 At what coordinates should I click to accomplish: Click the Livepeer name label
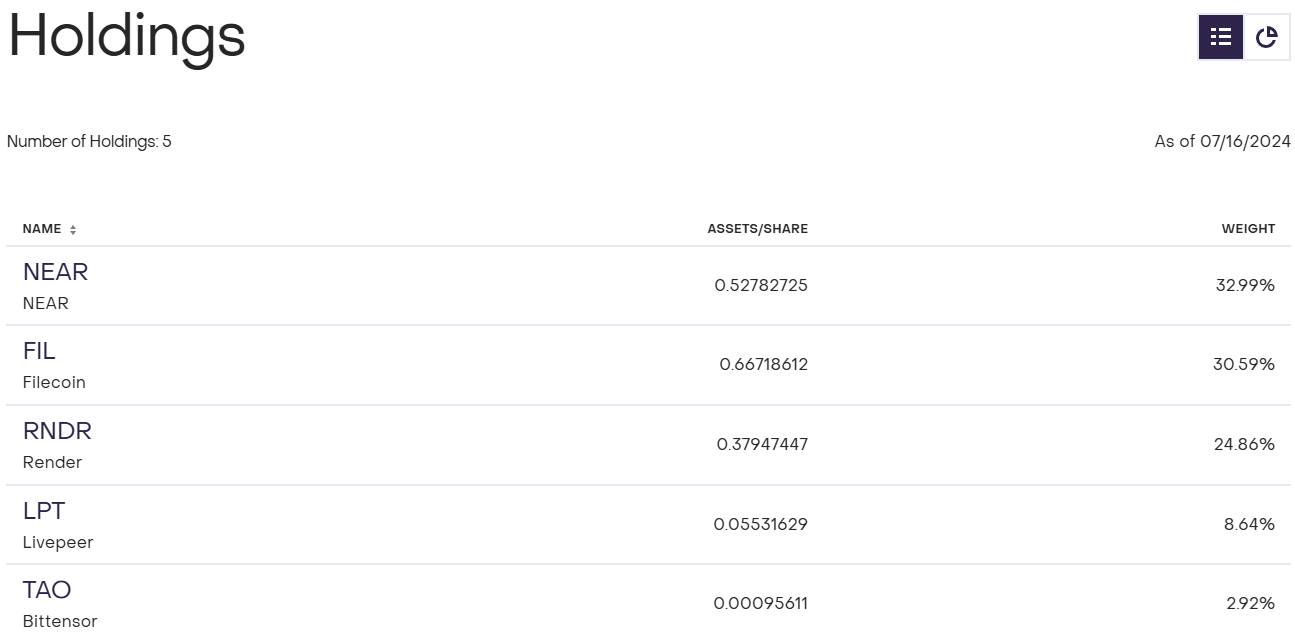coord(58,543)
